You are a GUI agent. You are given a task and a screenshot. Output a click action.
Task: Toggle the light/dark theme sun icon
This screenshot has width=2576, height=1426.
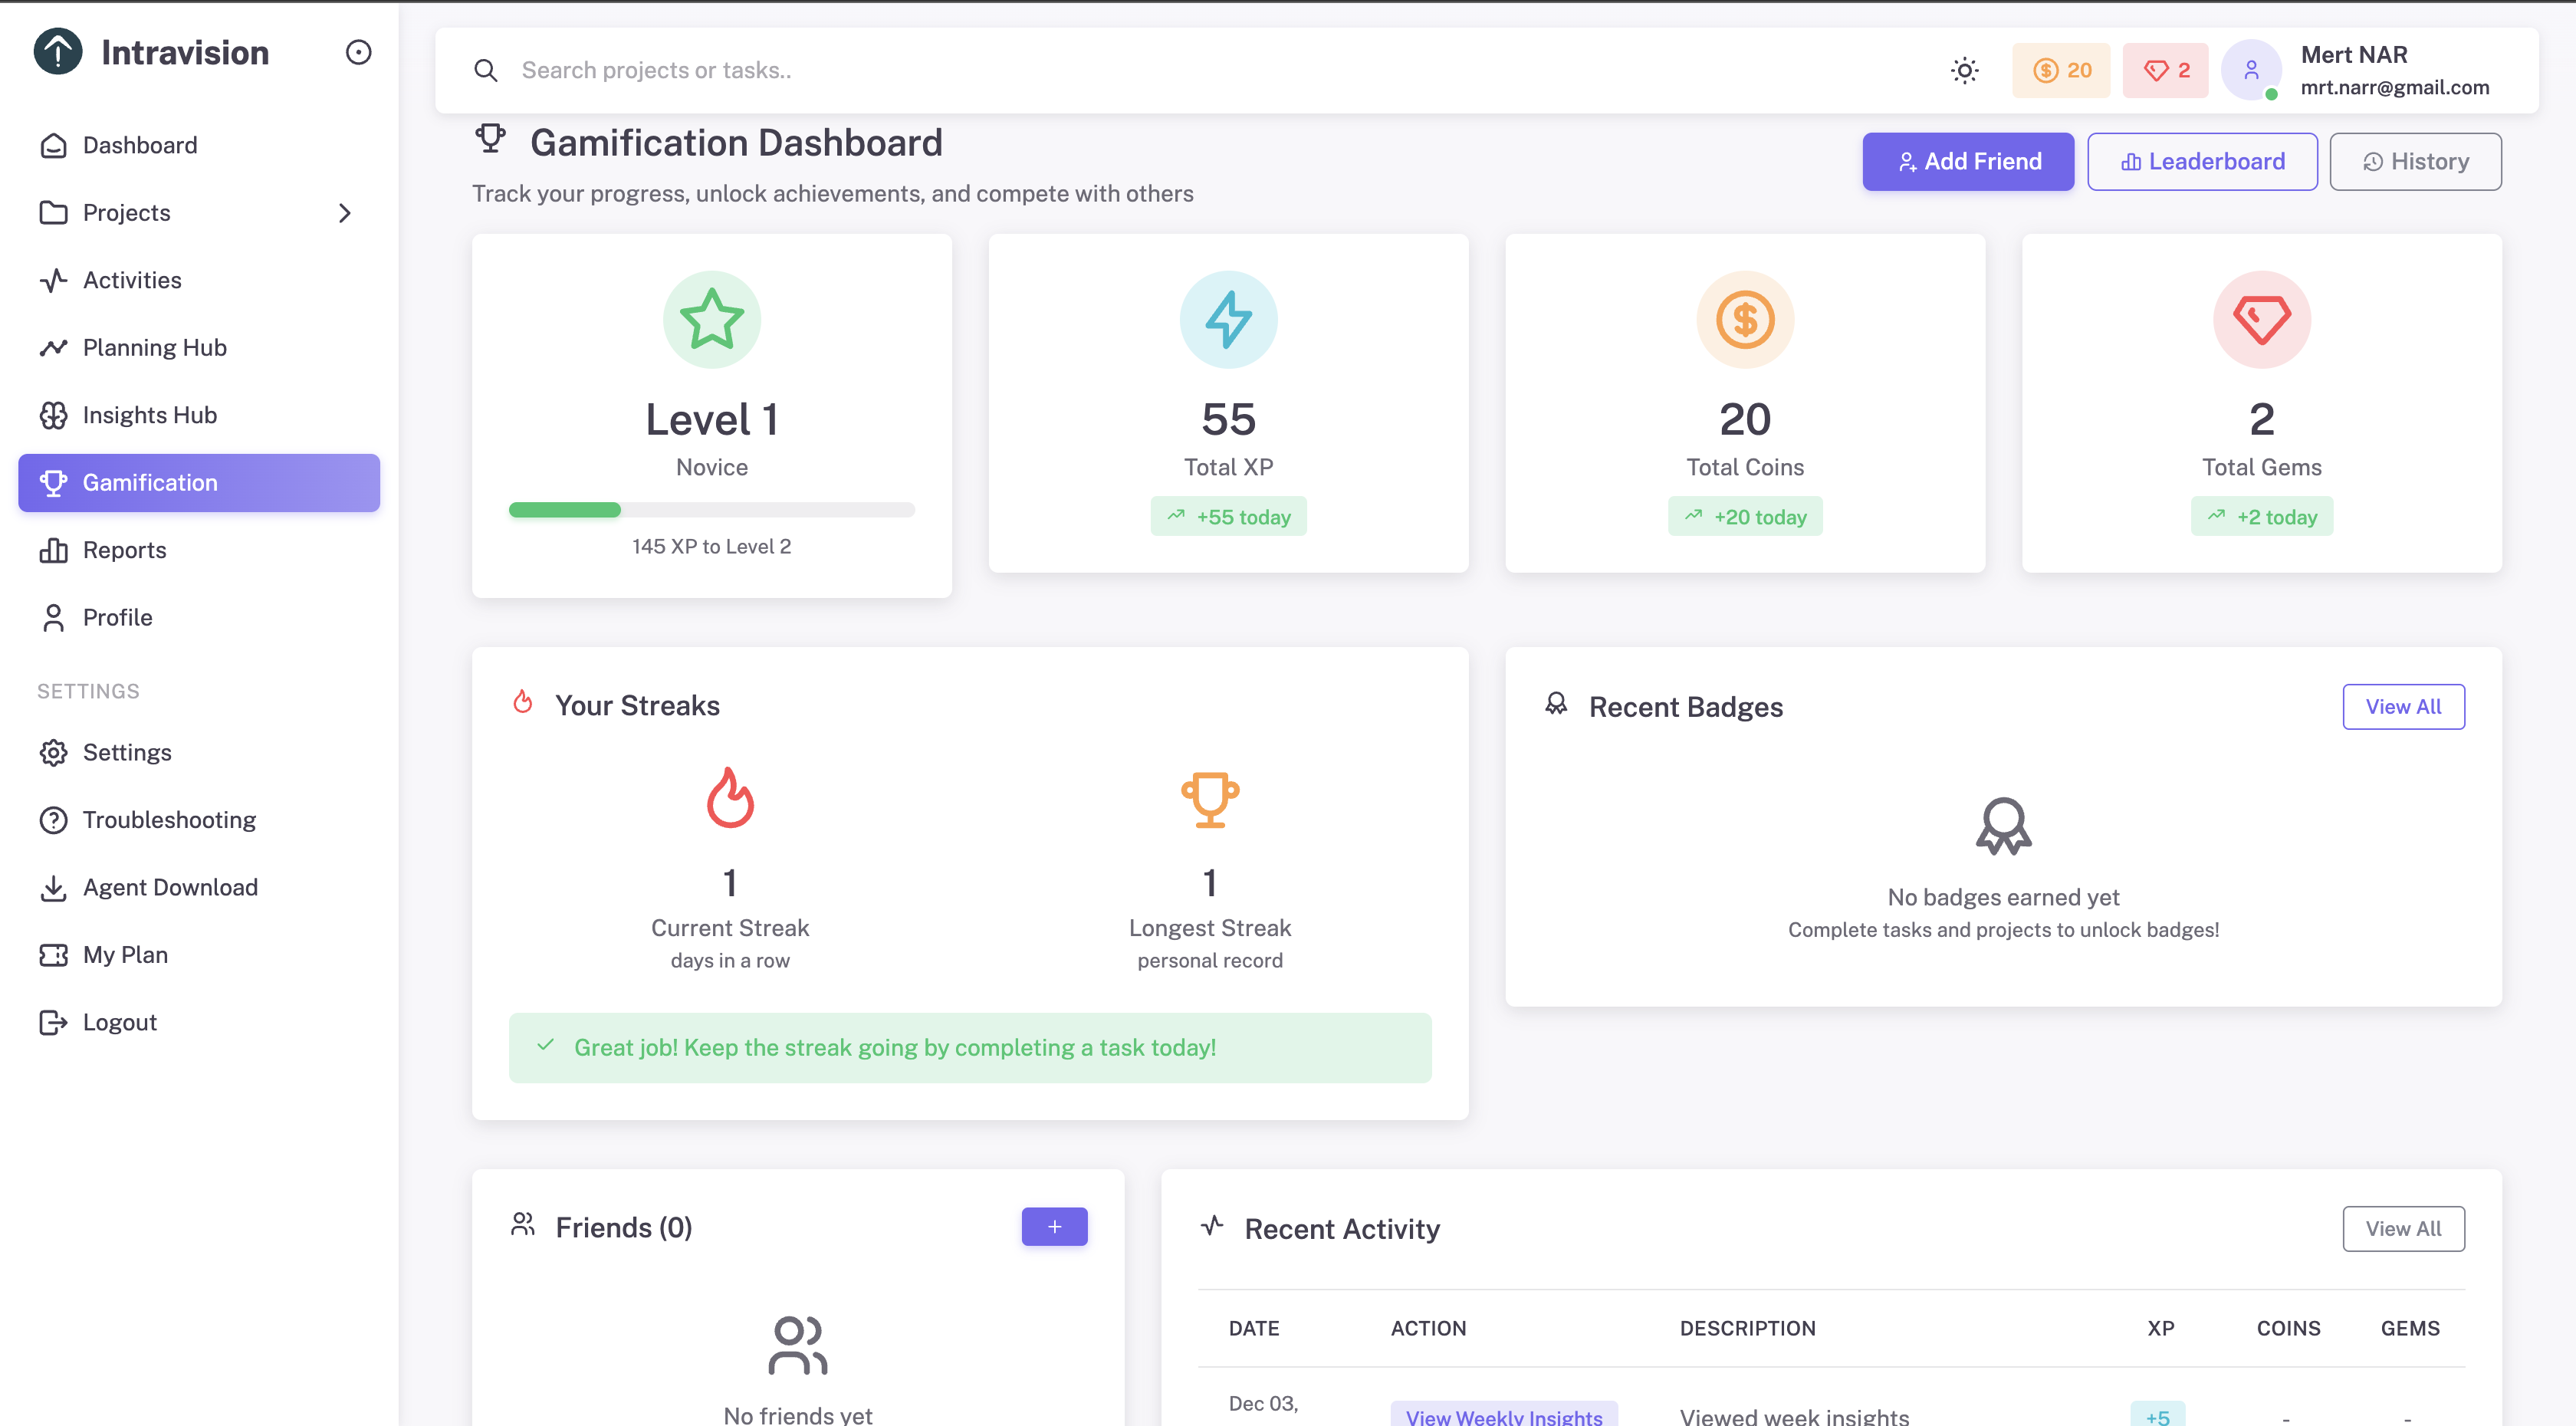1964,70
